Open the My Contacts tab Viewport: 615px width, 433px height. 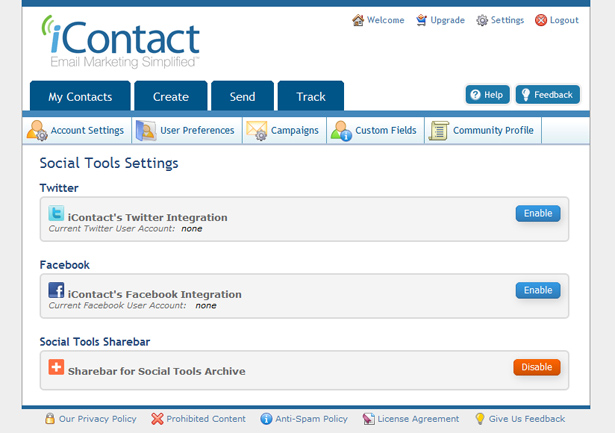[80, 96]
